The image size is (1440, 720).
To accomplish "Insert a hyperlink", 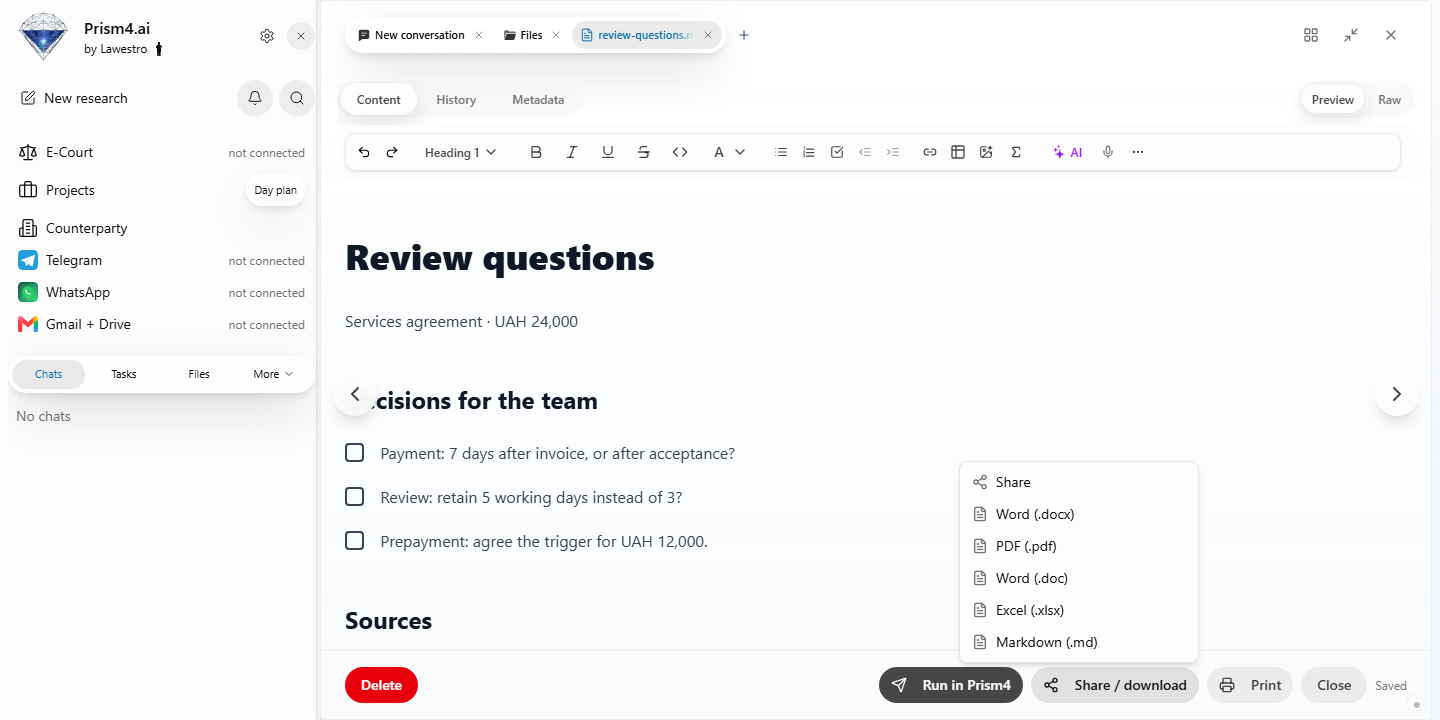I will [x=930, y=152].
